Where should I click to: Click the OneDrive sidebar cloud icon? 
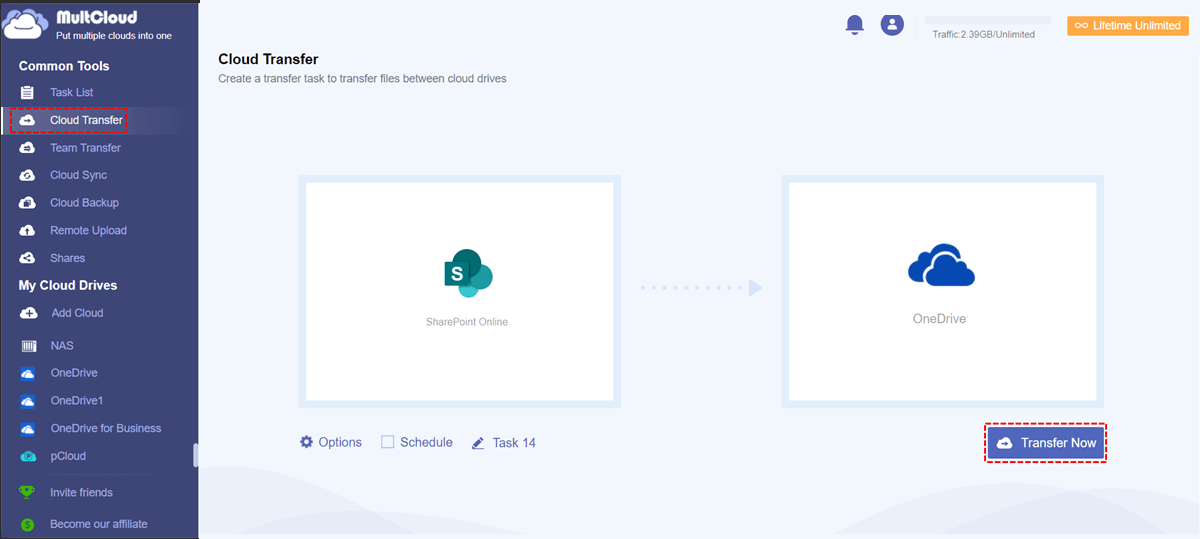click(28, 373)
